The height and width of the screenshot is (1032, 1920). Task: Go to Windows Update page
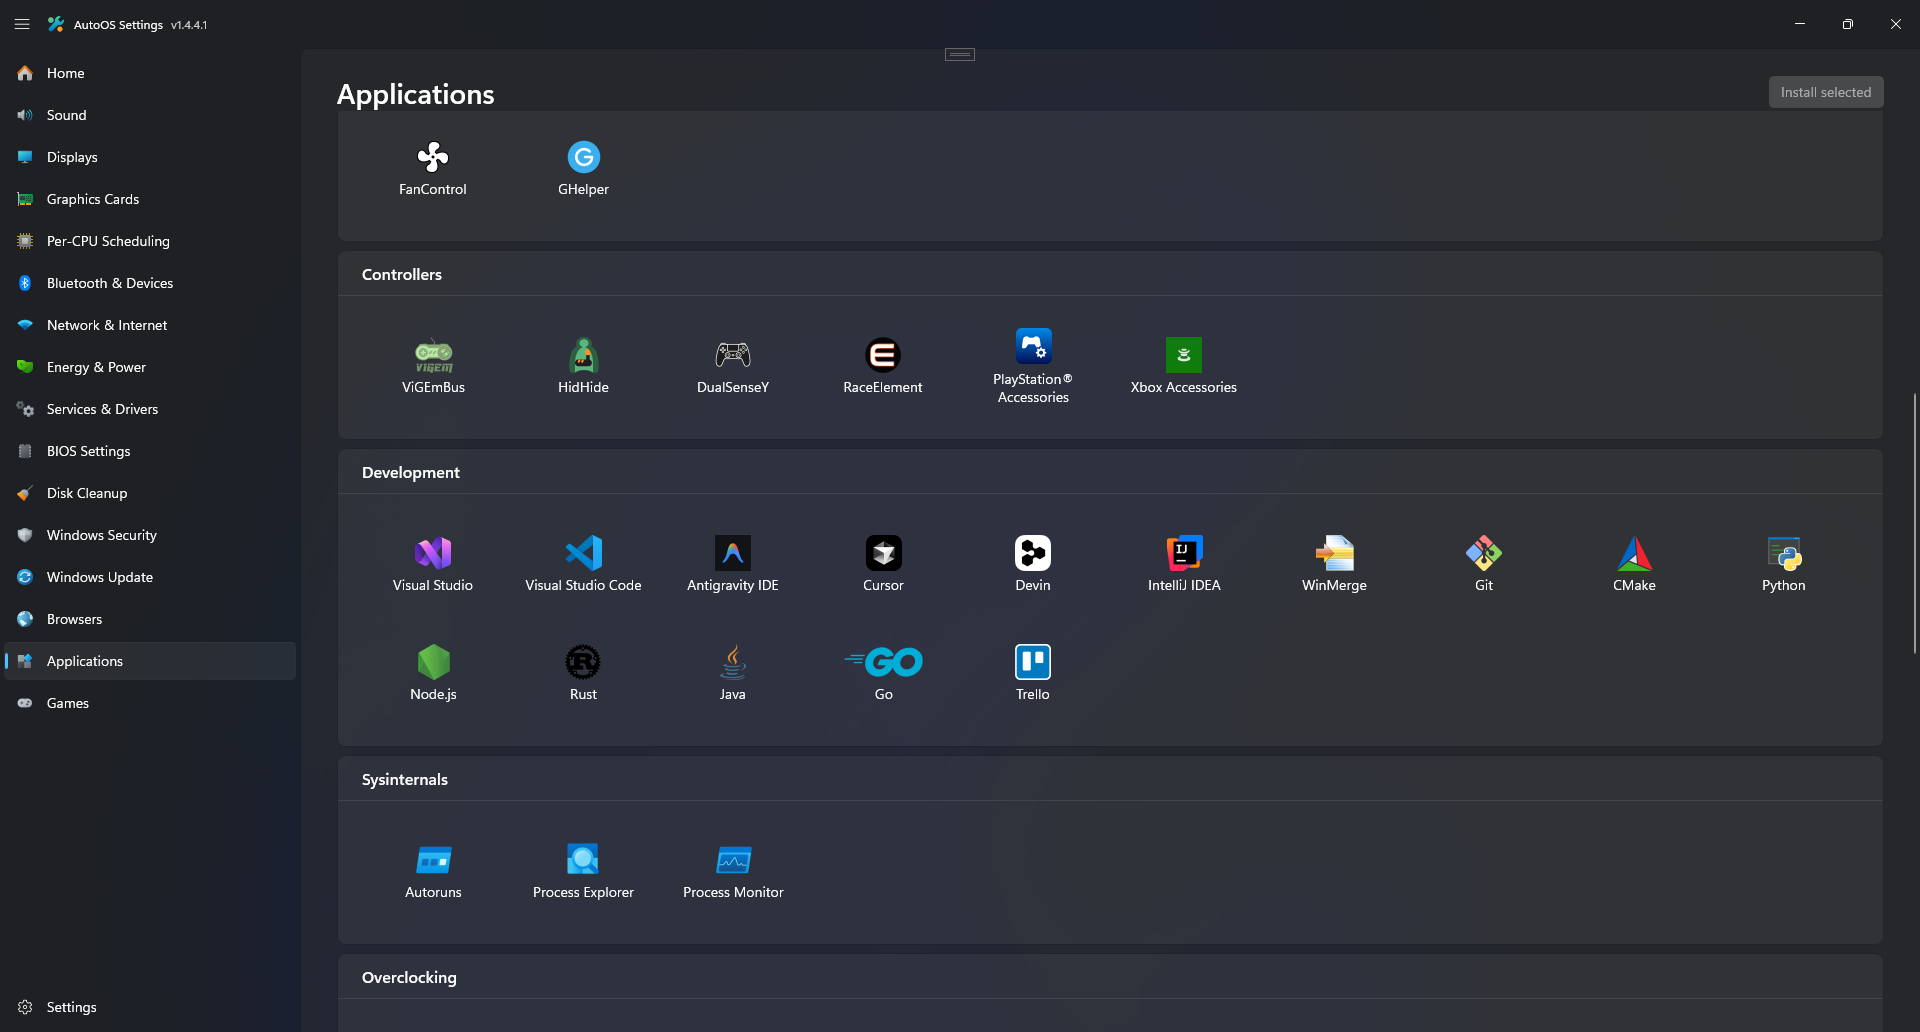pos(150,577)
